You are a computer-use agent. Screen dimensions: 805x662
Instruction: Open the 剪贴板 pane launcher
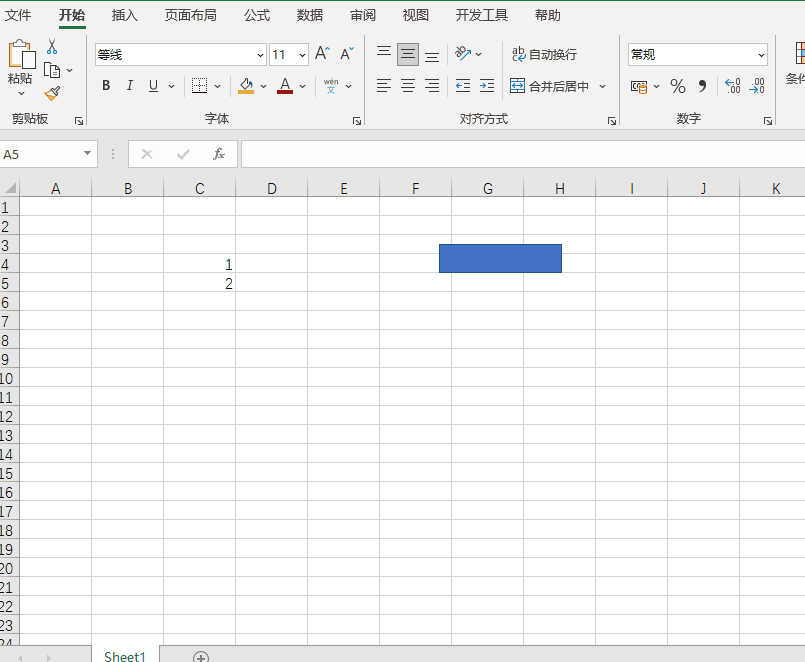(79, 121)
